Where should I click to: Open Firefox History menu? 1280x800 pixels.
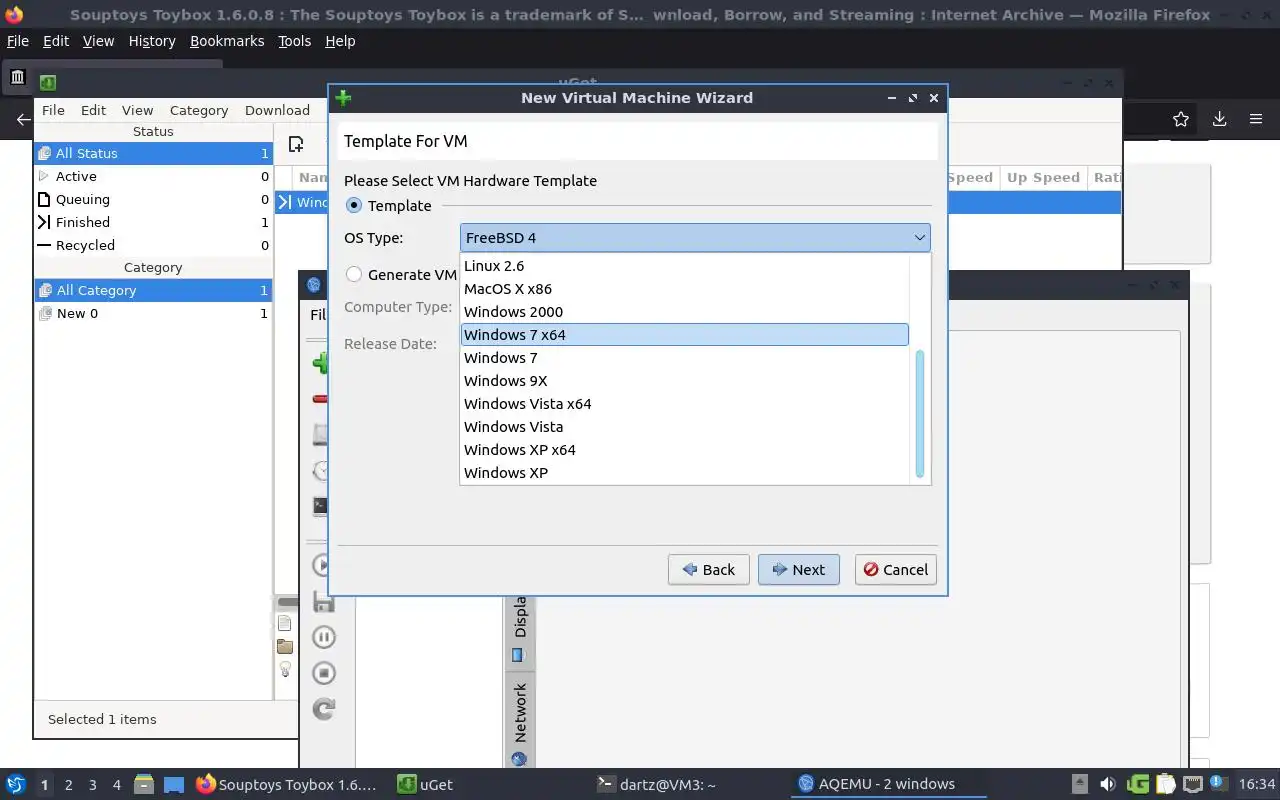tap(152, 41)
